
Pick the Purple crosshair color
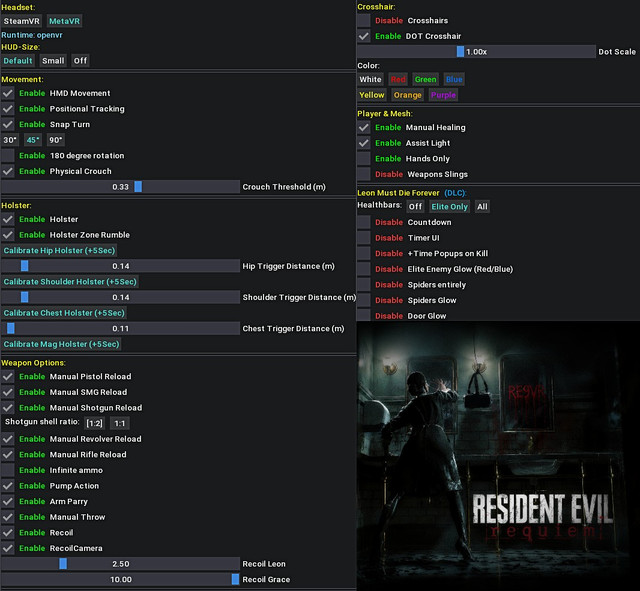click(443, 95)
